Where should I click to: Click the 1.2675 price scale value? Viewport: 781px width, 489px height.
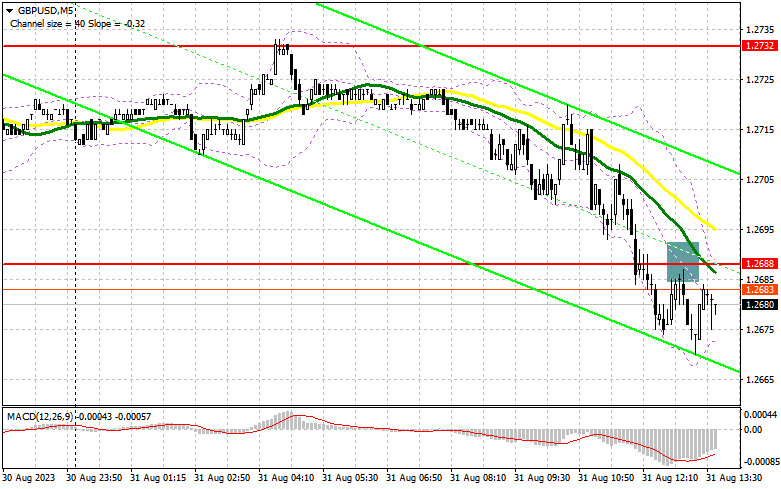coord(760,329)
